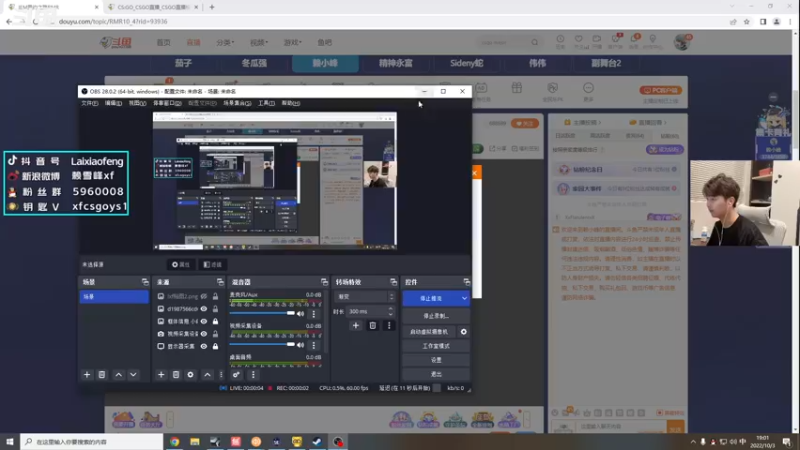Image resolution: width=800 pixels, height=450 pixels.
Task: Hide the display capture source
Action: point(204,346)
